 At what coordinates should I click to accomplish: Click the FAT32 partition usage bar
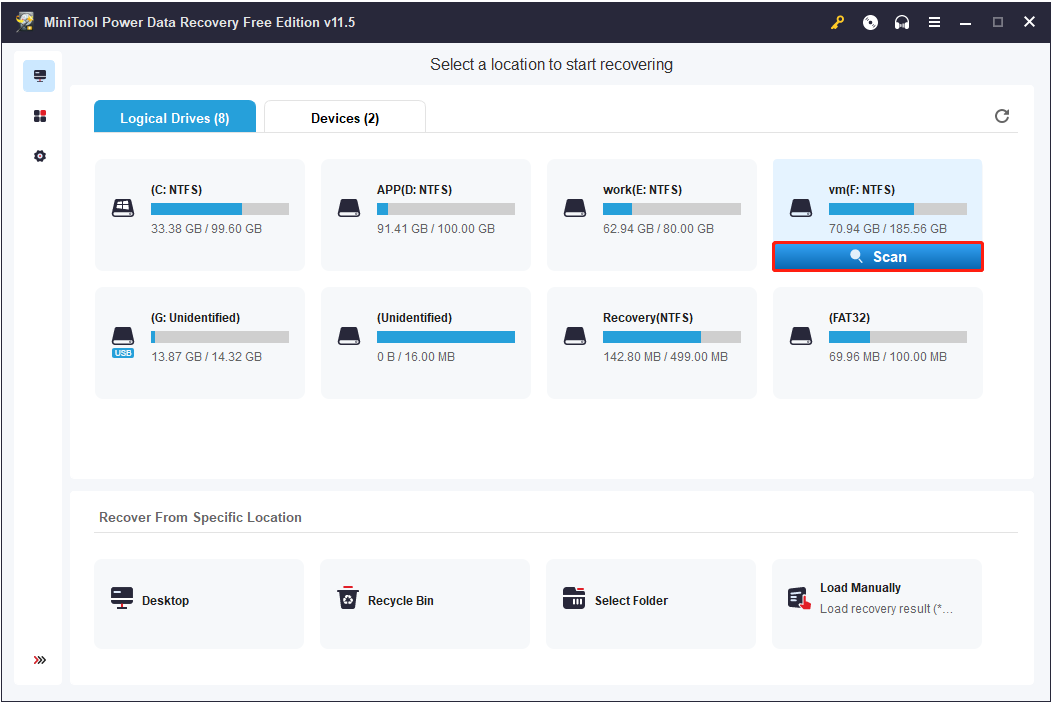tap(898, 337)
